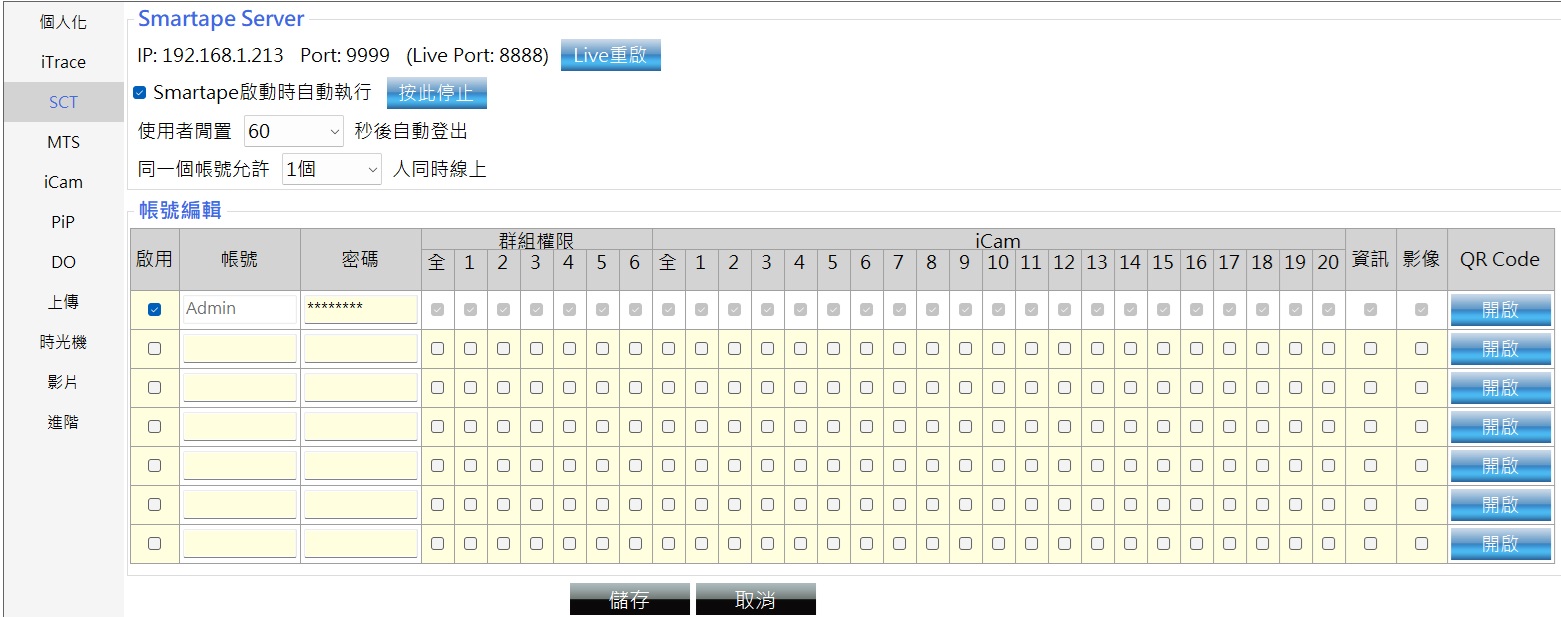Check last row 群組權限 全 checkbox

(x=437, y=544)
